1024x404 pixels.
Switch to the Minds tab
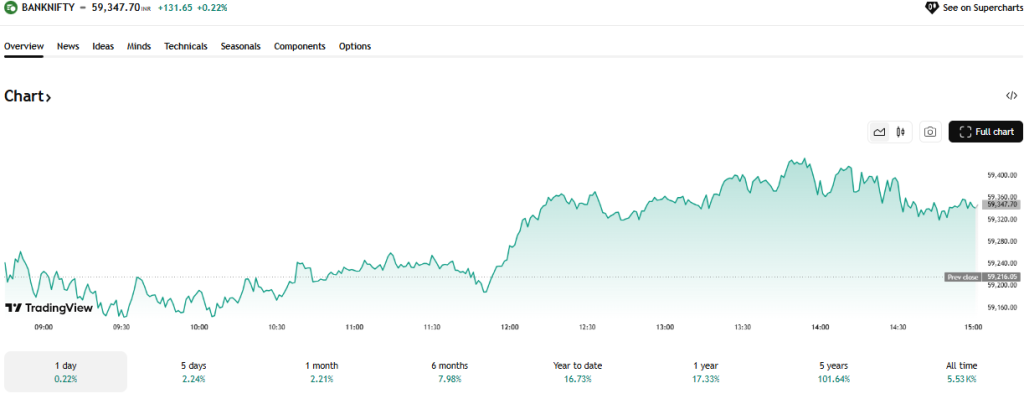coord(139,46)
